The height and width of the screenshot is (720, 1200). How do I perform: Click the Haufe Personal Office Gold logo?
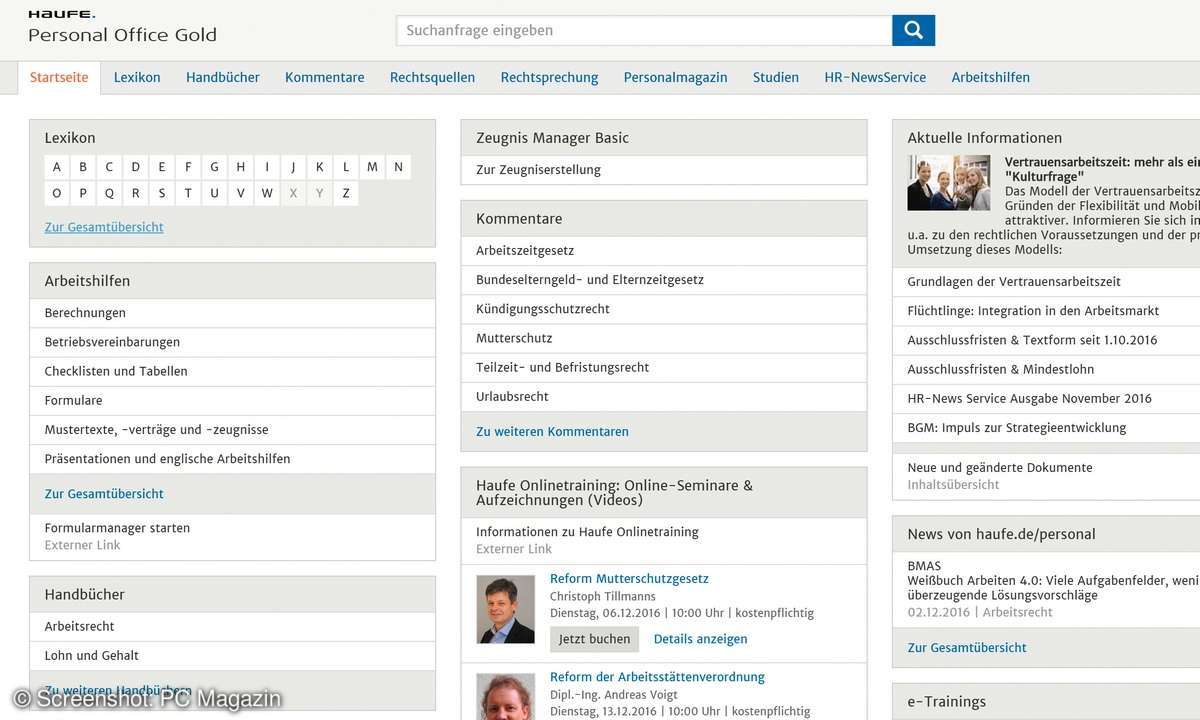click(x=122, y=28)
